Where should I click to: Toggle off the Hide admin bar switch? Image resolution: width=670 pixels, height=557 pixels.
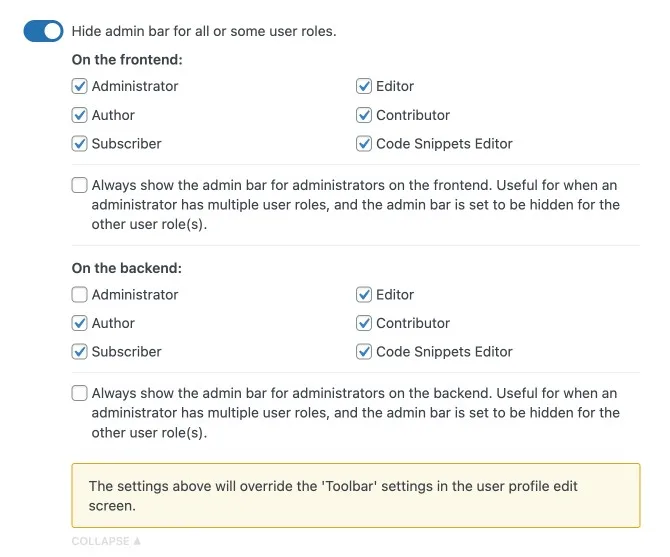(43, 31)
